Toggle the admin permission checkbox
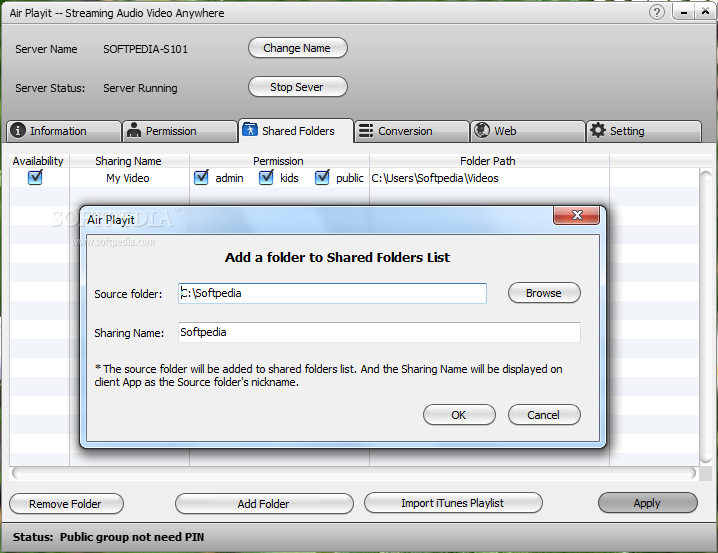The image size is (718, 553). (x=201, y=177)
